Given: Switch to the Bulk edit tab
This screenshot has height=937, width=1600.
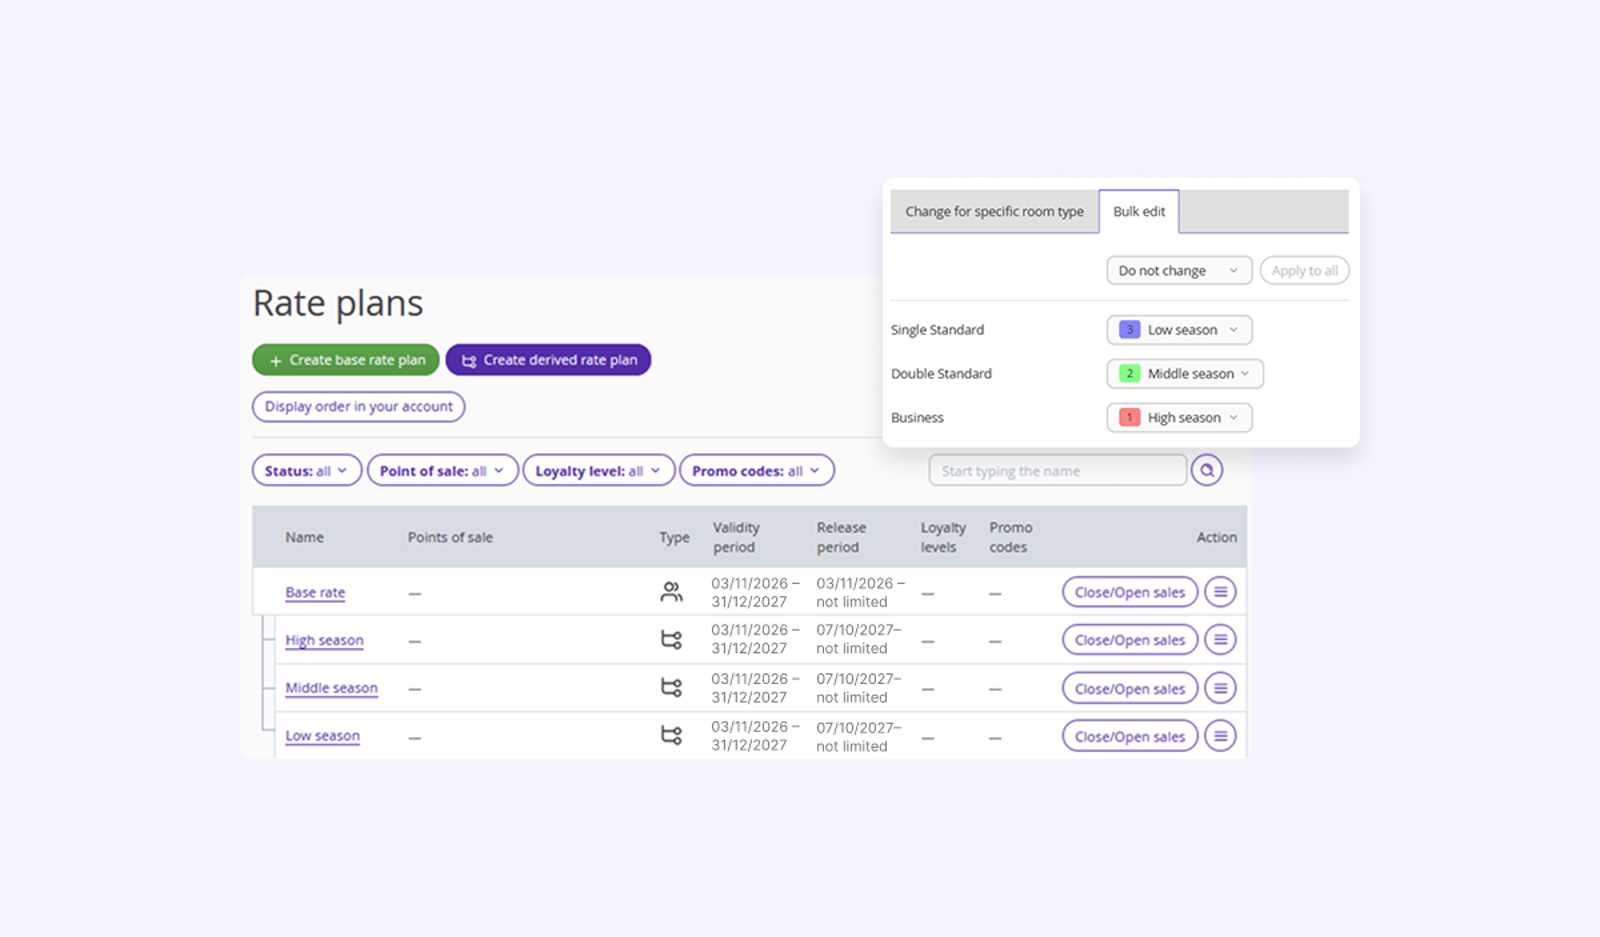Looking at the screenshot, I should [x=1139, y=212].
